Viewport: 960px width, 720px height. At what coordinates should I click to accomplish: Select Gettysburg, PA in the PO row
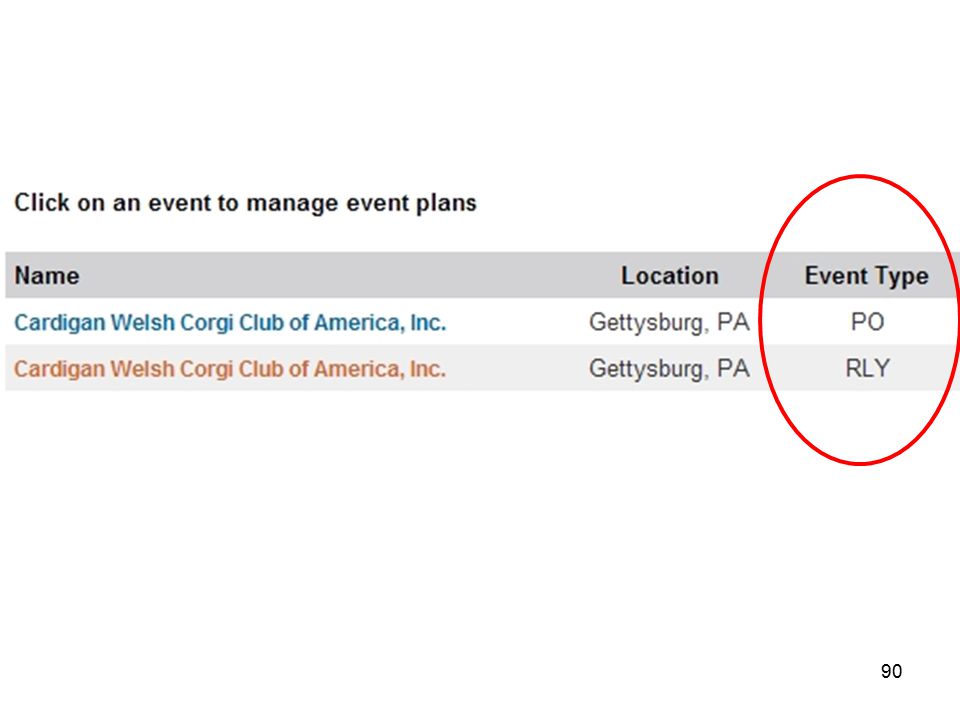click(x=669, y=323)
